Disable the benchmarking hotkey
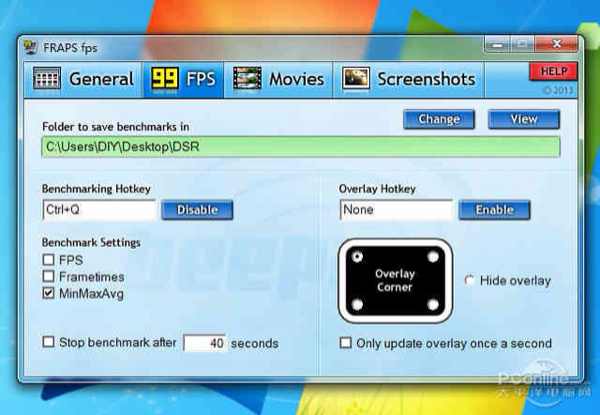This screenshot has width=600, height=415. coord(197,210)
